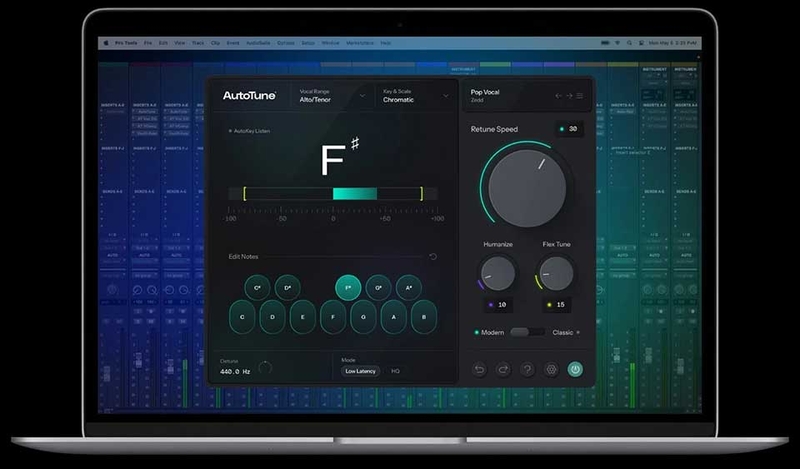Toggle the G# note button

tap(379, 288)
